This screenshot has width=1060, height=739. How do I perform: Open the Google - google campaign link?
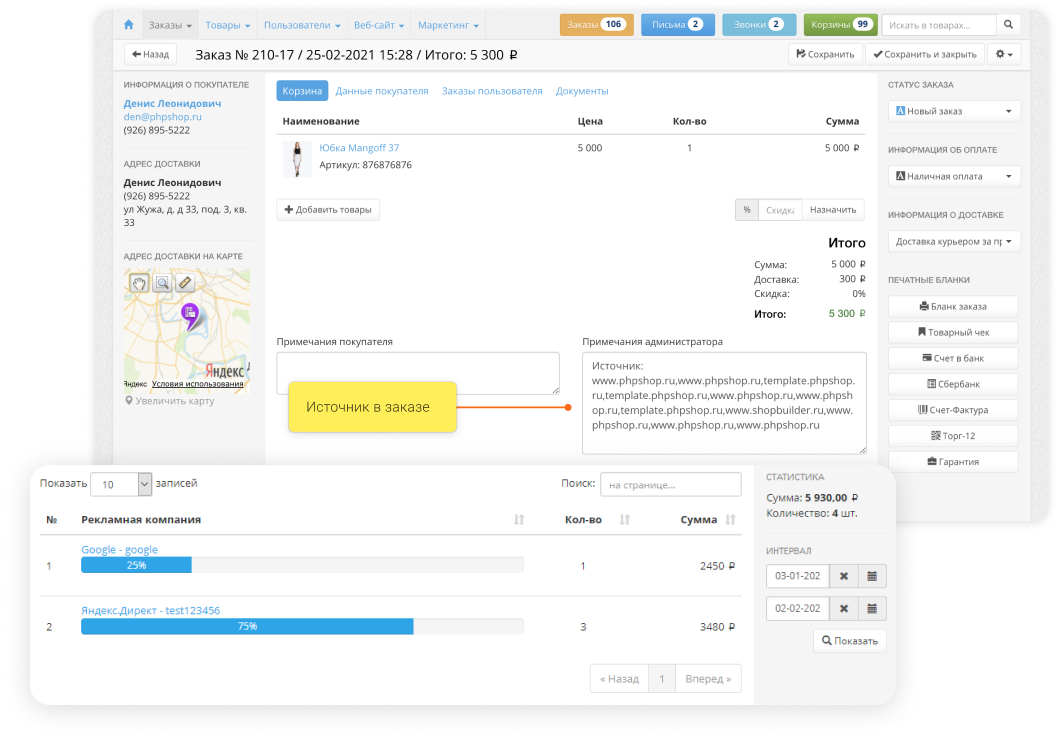click(x=120, y=550)
